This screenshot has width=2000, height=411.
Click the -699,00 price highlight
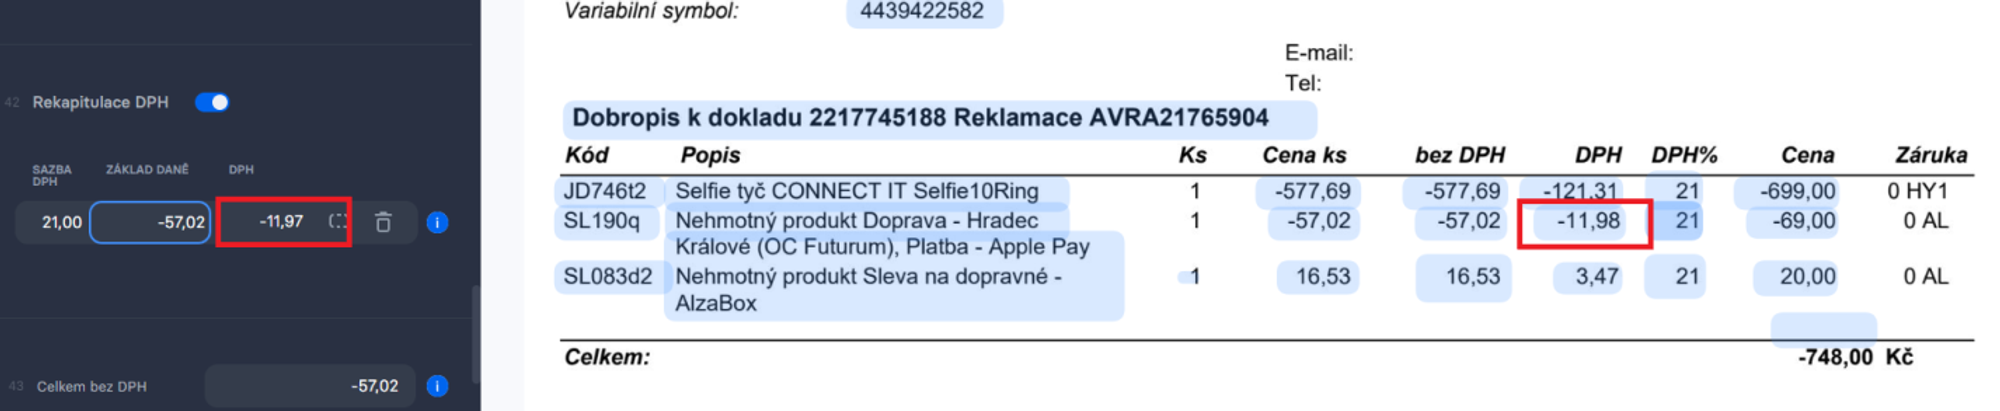[x=1797, y=191]
